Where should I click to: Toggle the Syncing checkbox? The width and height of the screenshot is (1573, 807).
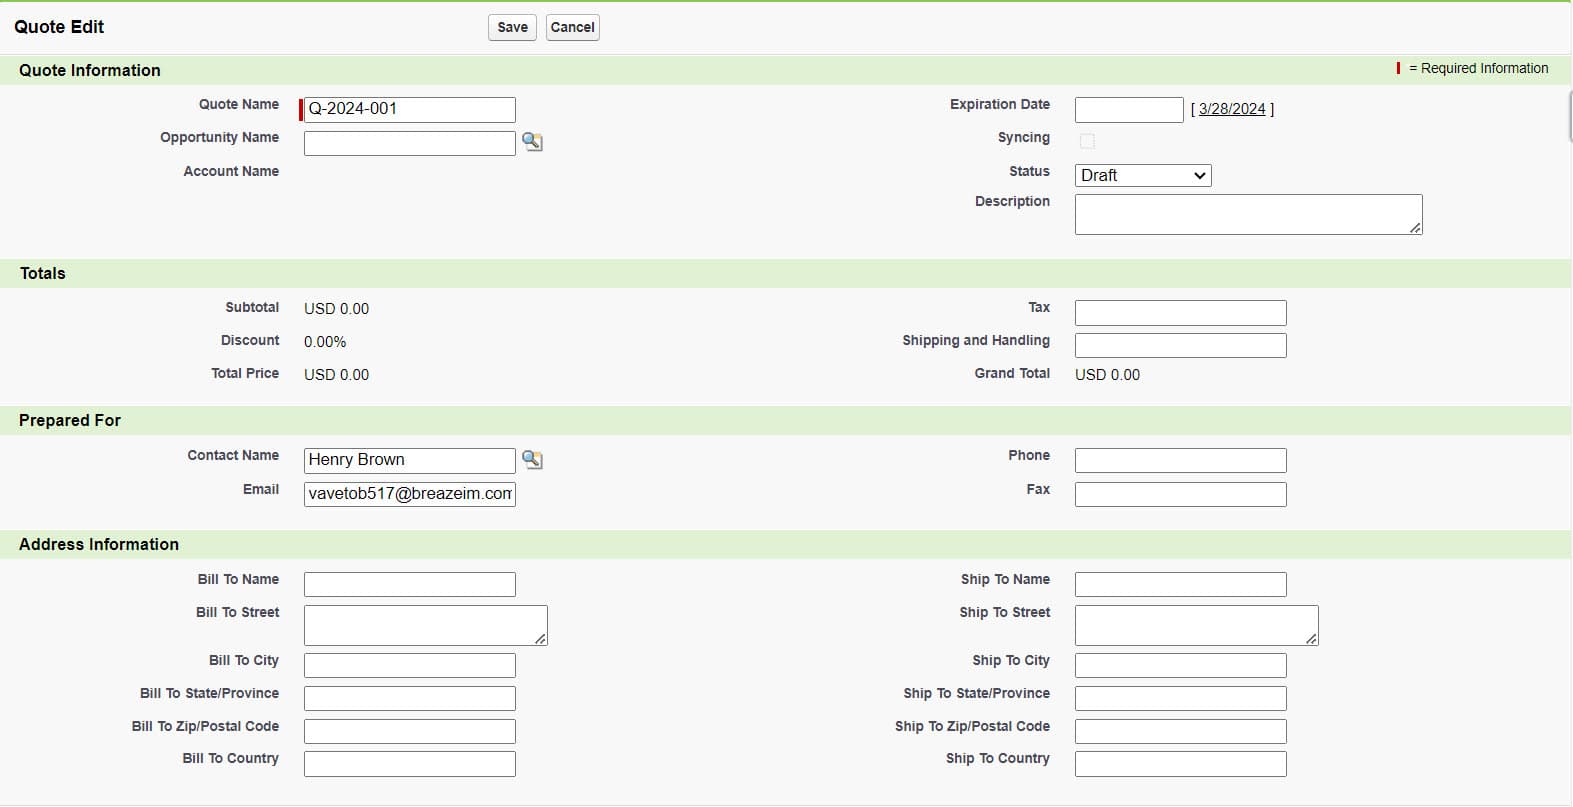[1087, 141]
